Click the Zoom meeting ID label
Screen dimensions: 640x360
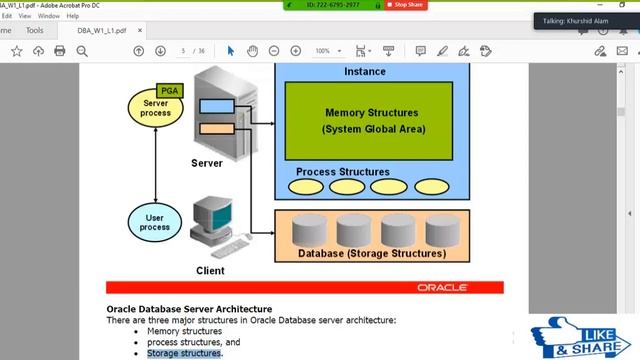[x=333, y=5]
